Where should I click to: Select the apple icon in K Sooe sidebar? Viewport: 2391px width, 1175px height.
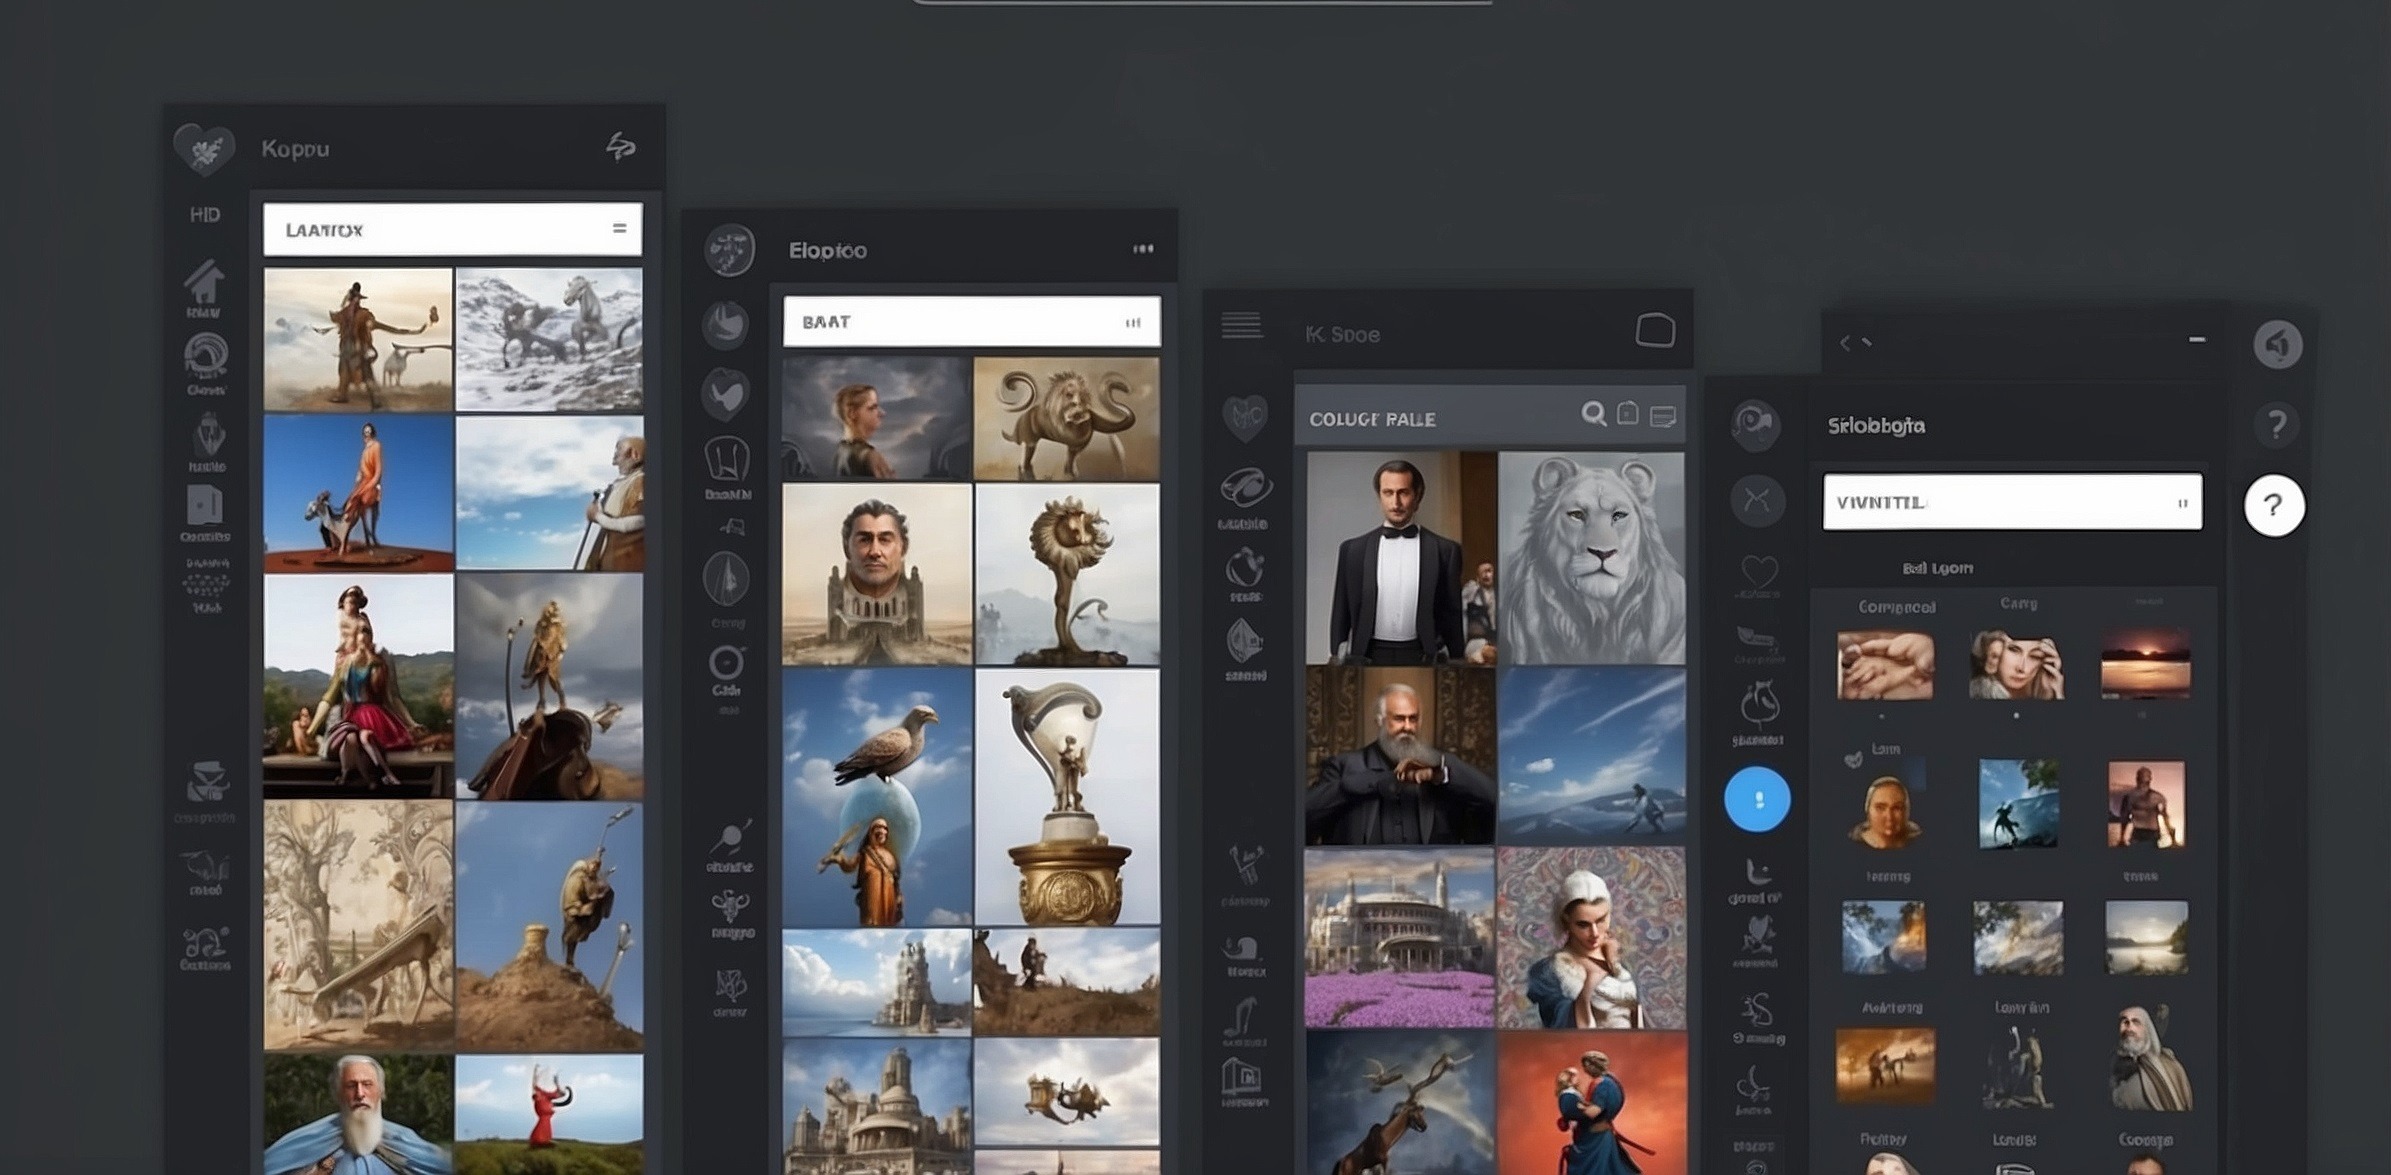coord(1245,568)
